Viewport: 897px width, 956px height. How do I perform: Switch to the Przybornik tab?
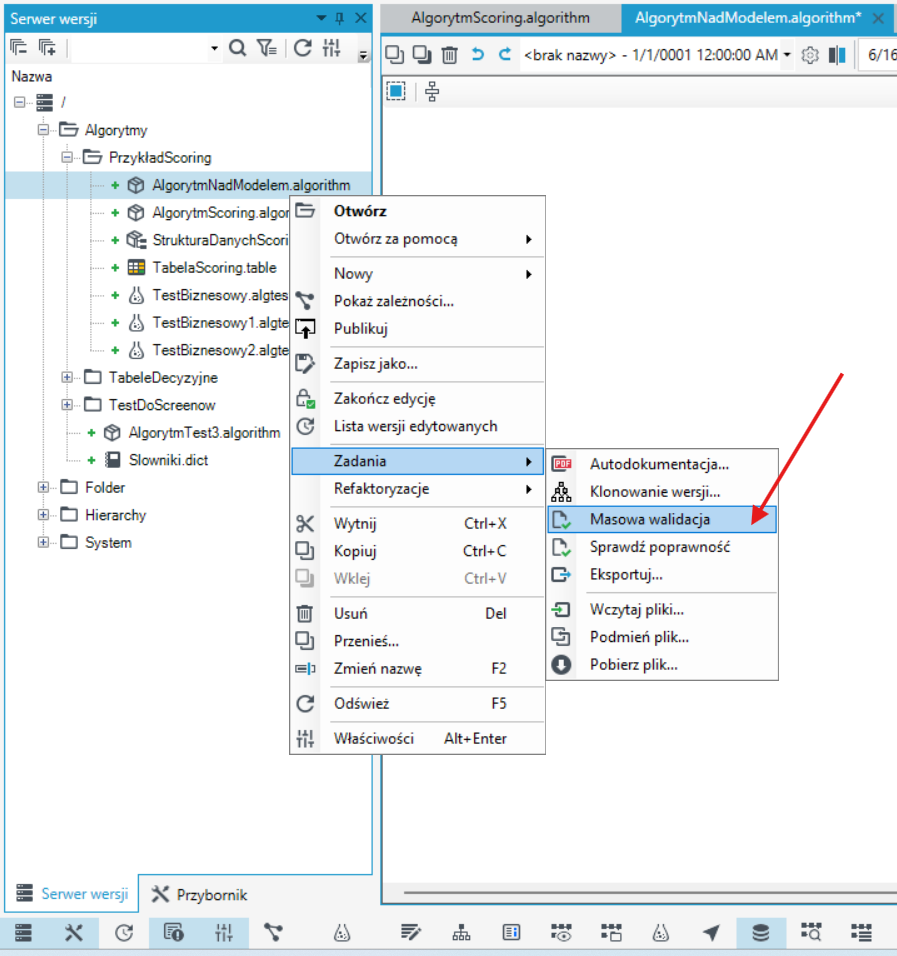pos(199,894)
